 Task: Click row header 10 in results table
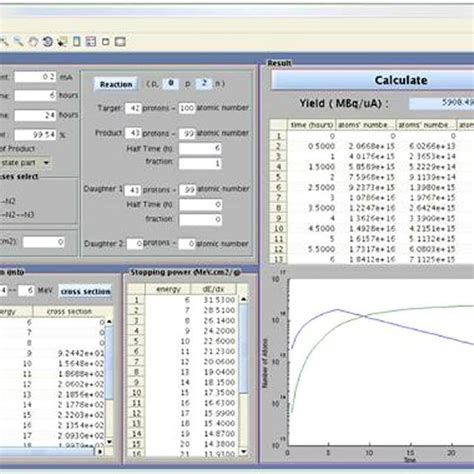click(x=279, y=229)
